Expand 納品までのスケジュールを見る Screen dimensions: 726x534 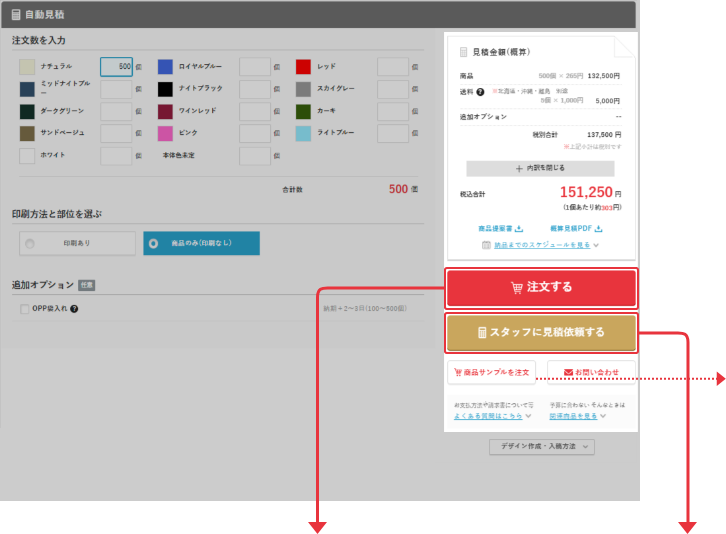click(x=540, y=244)
